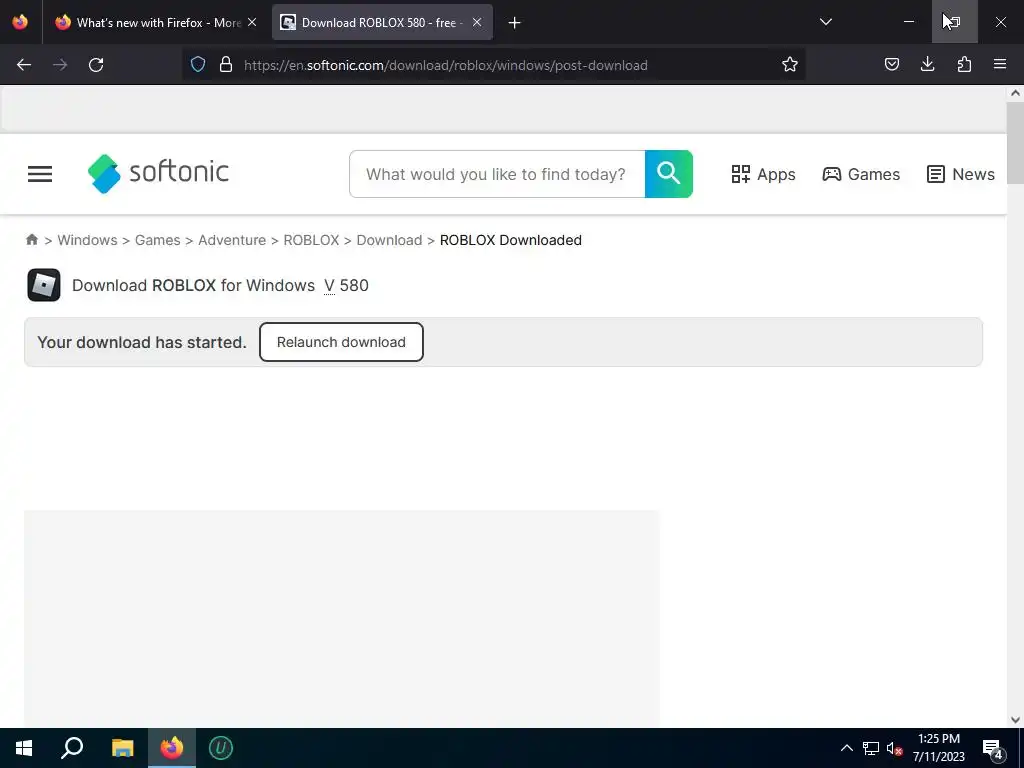
Task: Open Adventure breadcrumb link
Action: 232,240
